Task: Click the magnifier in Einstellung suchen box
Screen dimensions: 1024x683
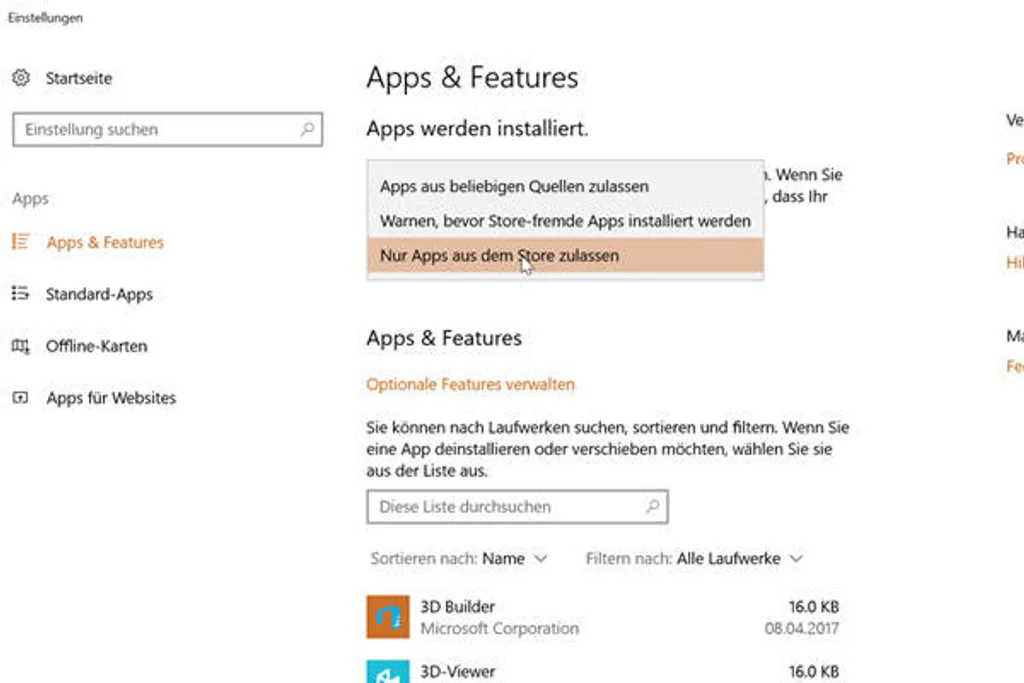Action: click(x=308, y=129)
